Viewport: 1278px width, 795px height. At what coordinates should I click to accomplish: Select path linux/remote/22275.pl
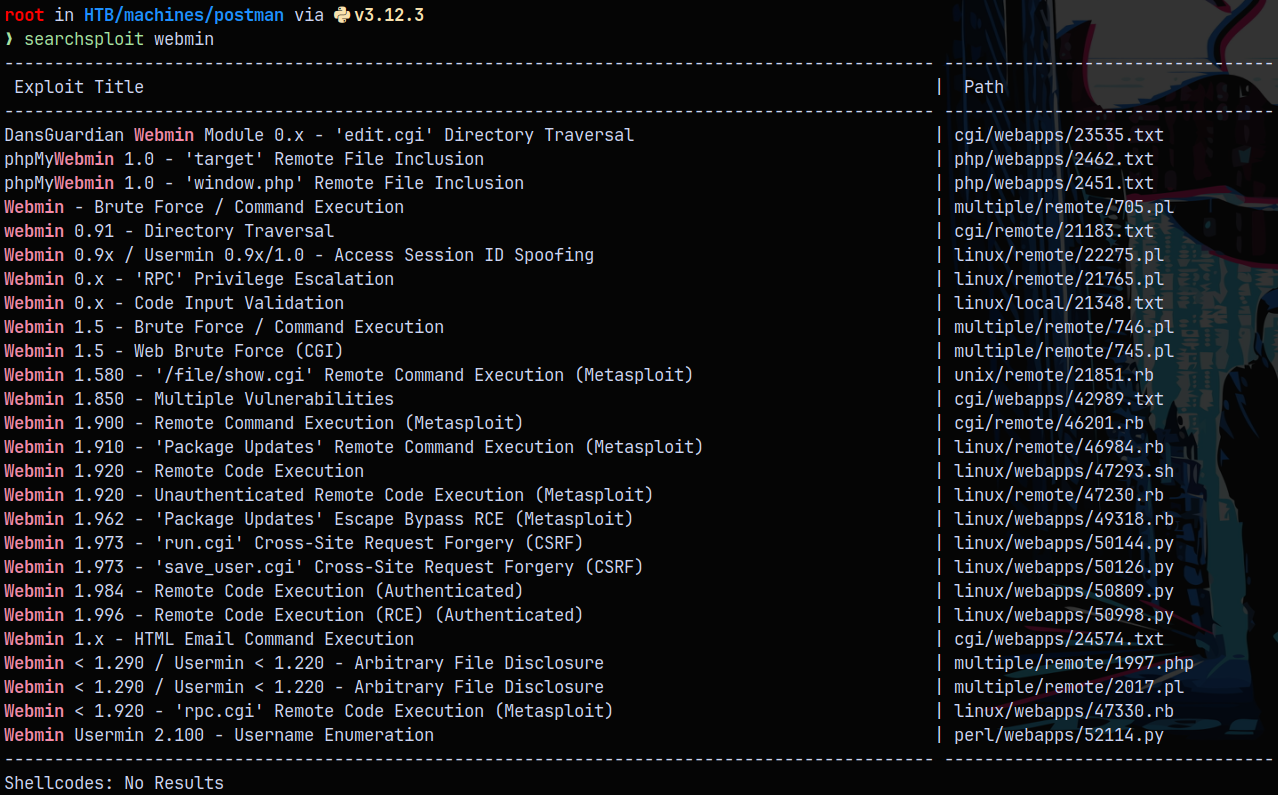coord(1059,255)
